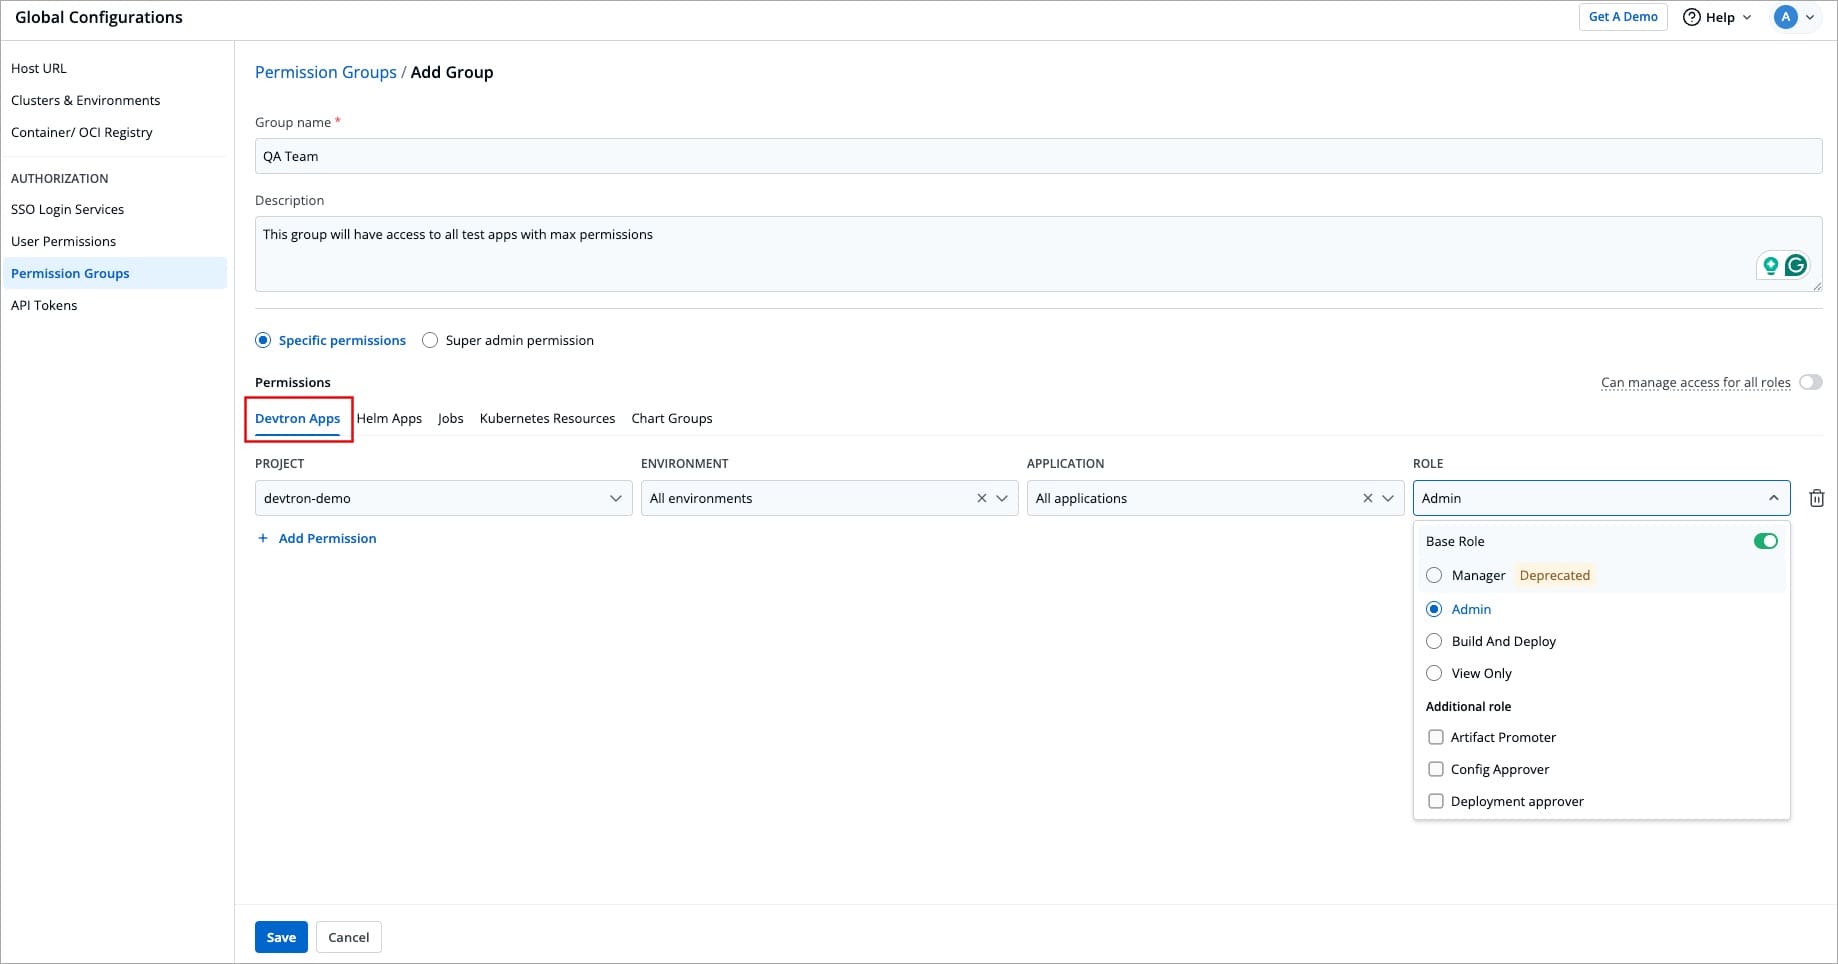Click the Grammarly icon in description box
The height and width of the screenshot is (964, 1838).
click(1796, 265)
